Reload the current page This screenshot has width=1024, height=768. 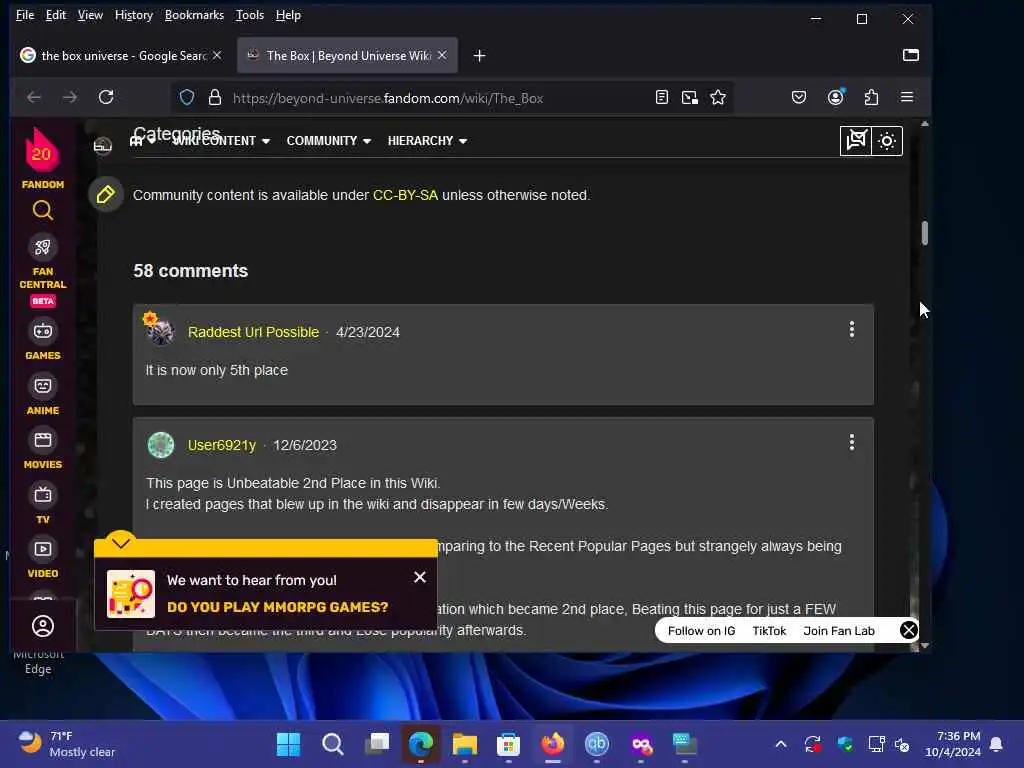pos(106,97)
